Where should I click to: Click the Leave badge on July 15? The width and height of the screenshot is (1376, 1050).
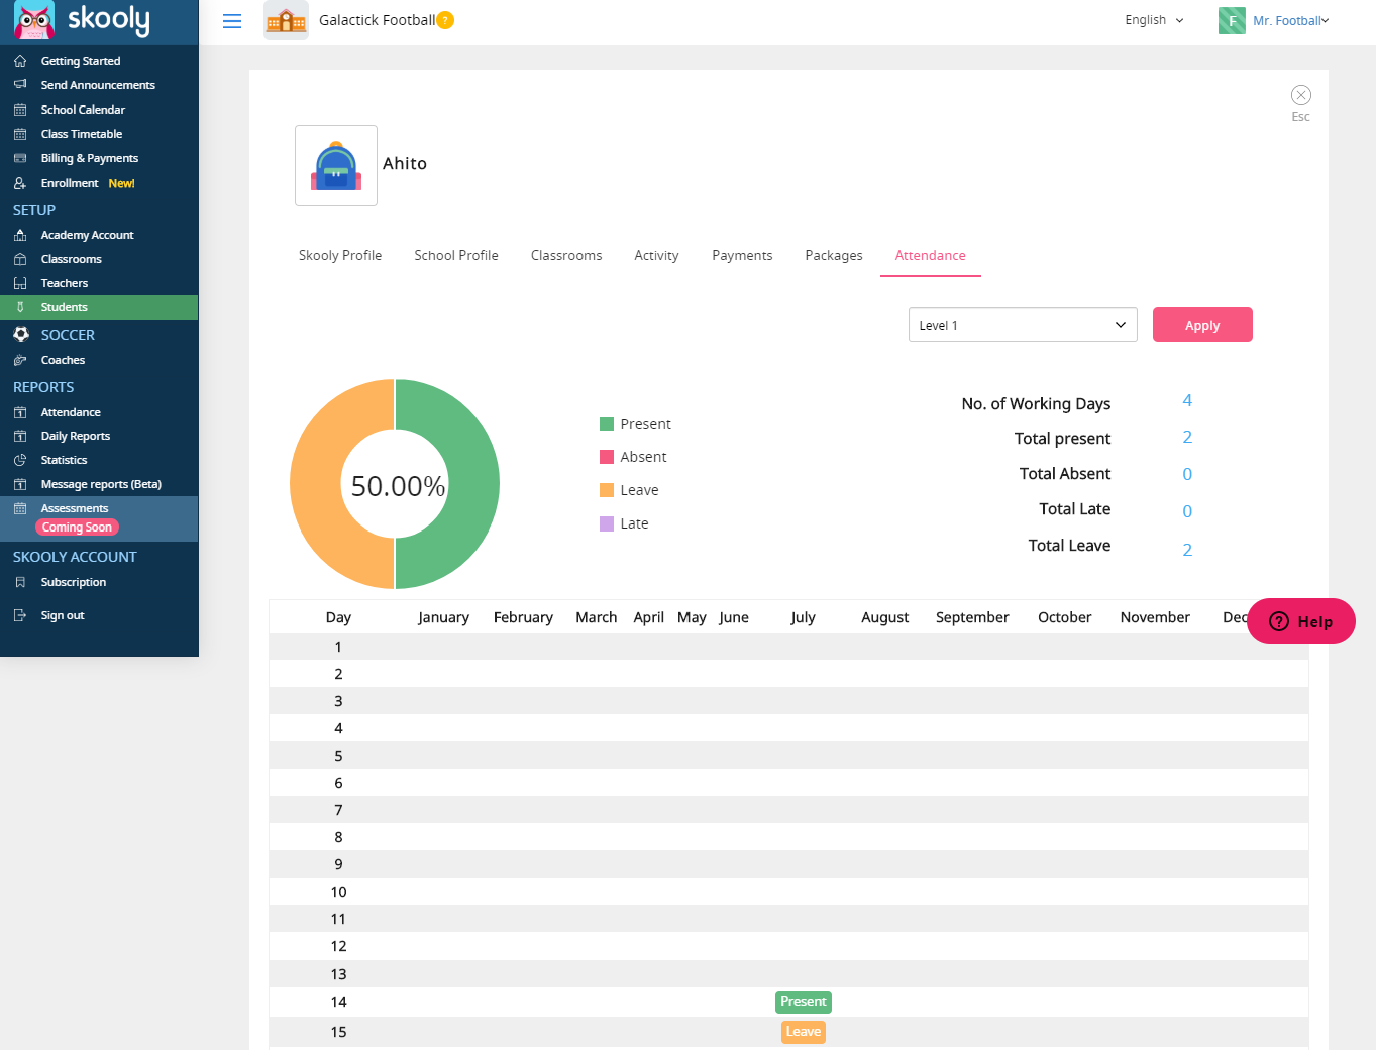pos(803,1031)
